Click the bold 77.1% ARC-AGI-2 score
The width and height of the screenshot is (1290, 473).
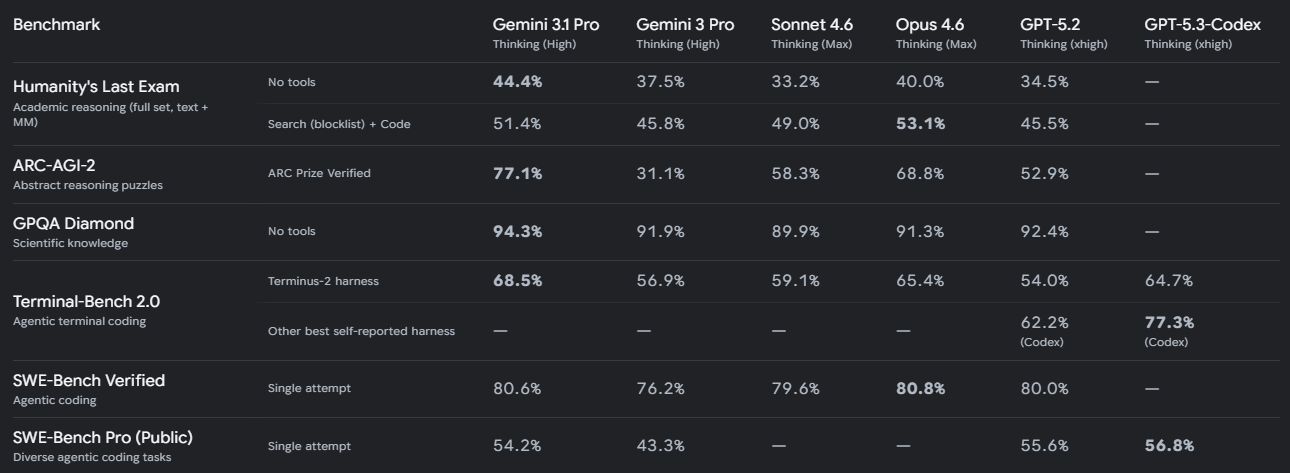point(517,174)
